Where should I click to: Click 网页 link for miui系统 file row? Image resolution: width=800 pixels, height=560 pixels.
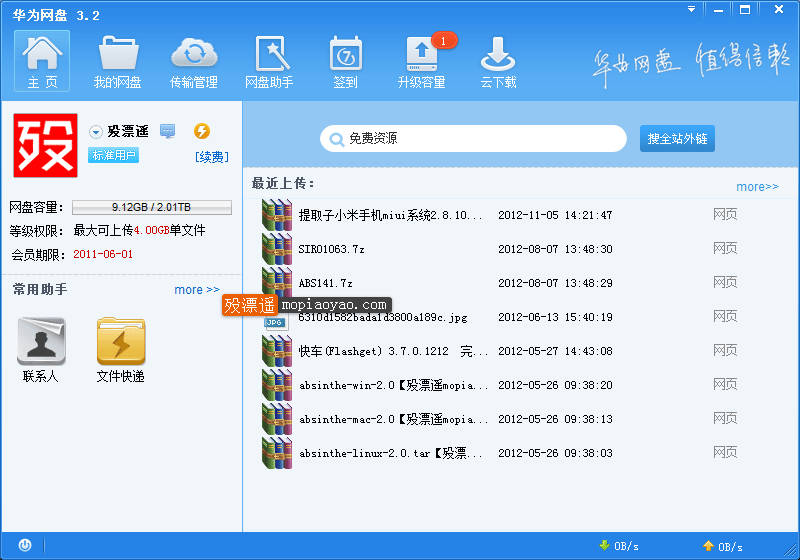[725, 215]
